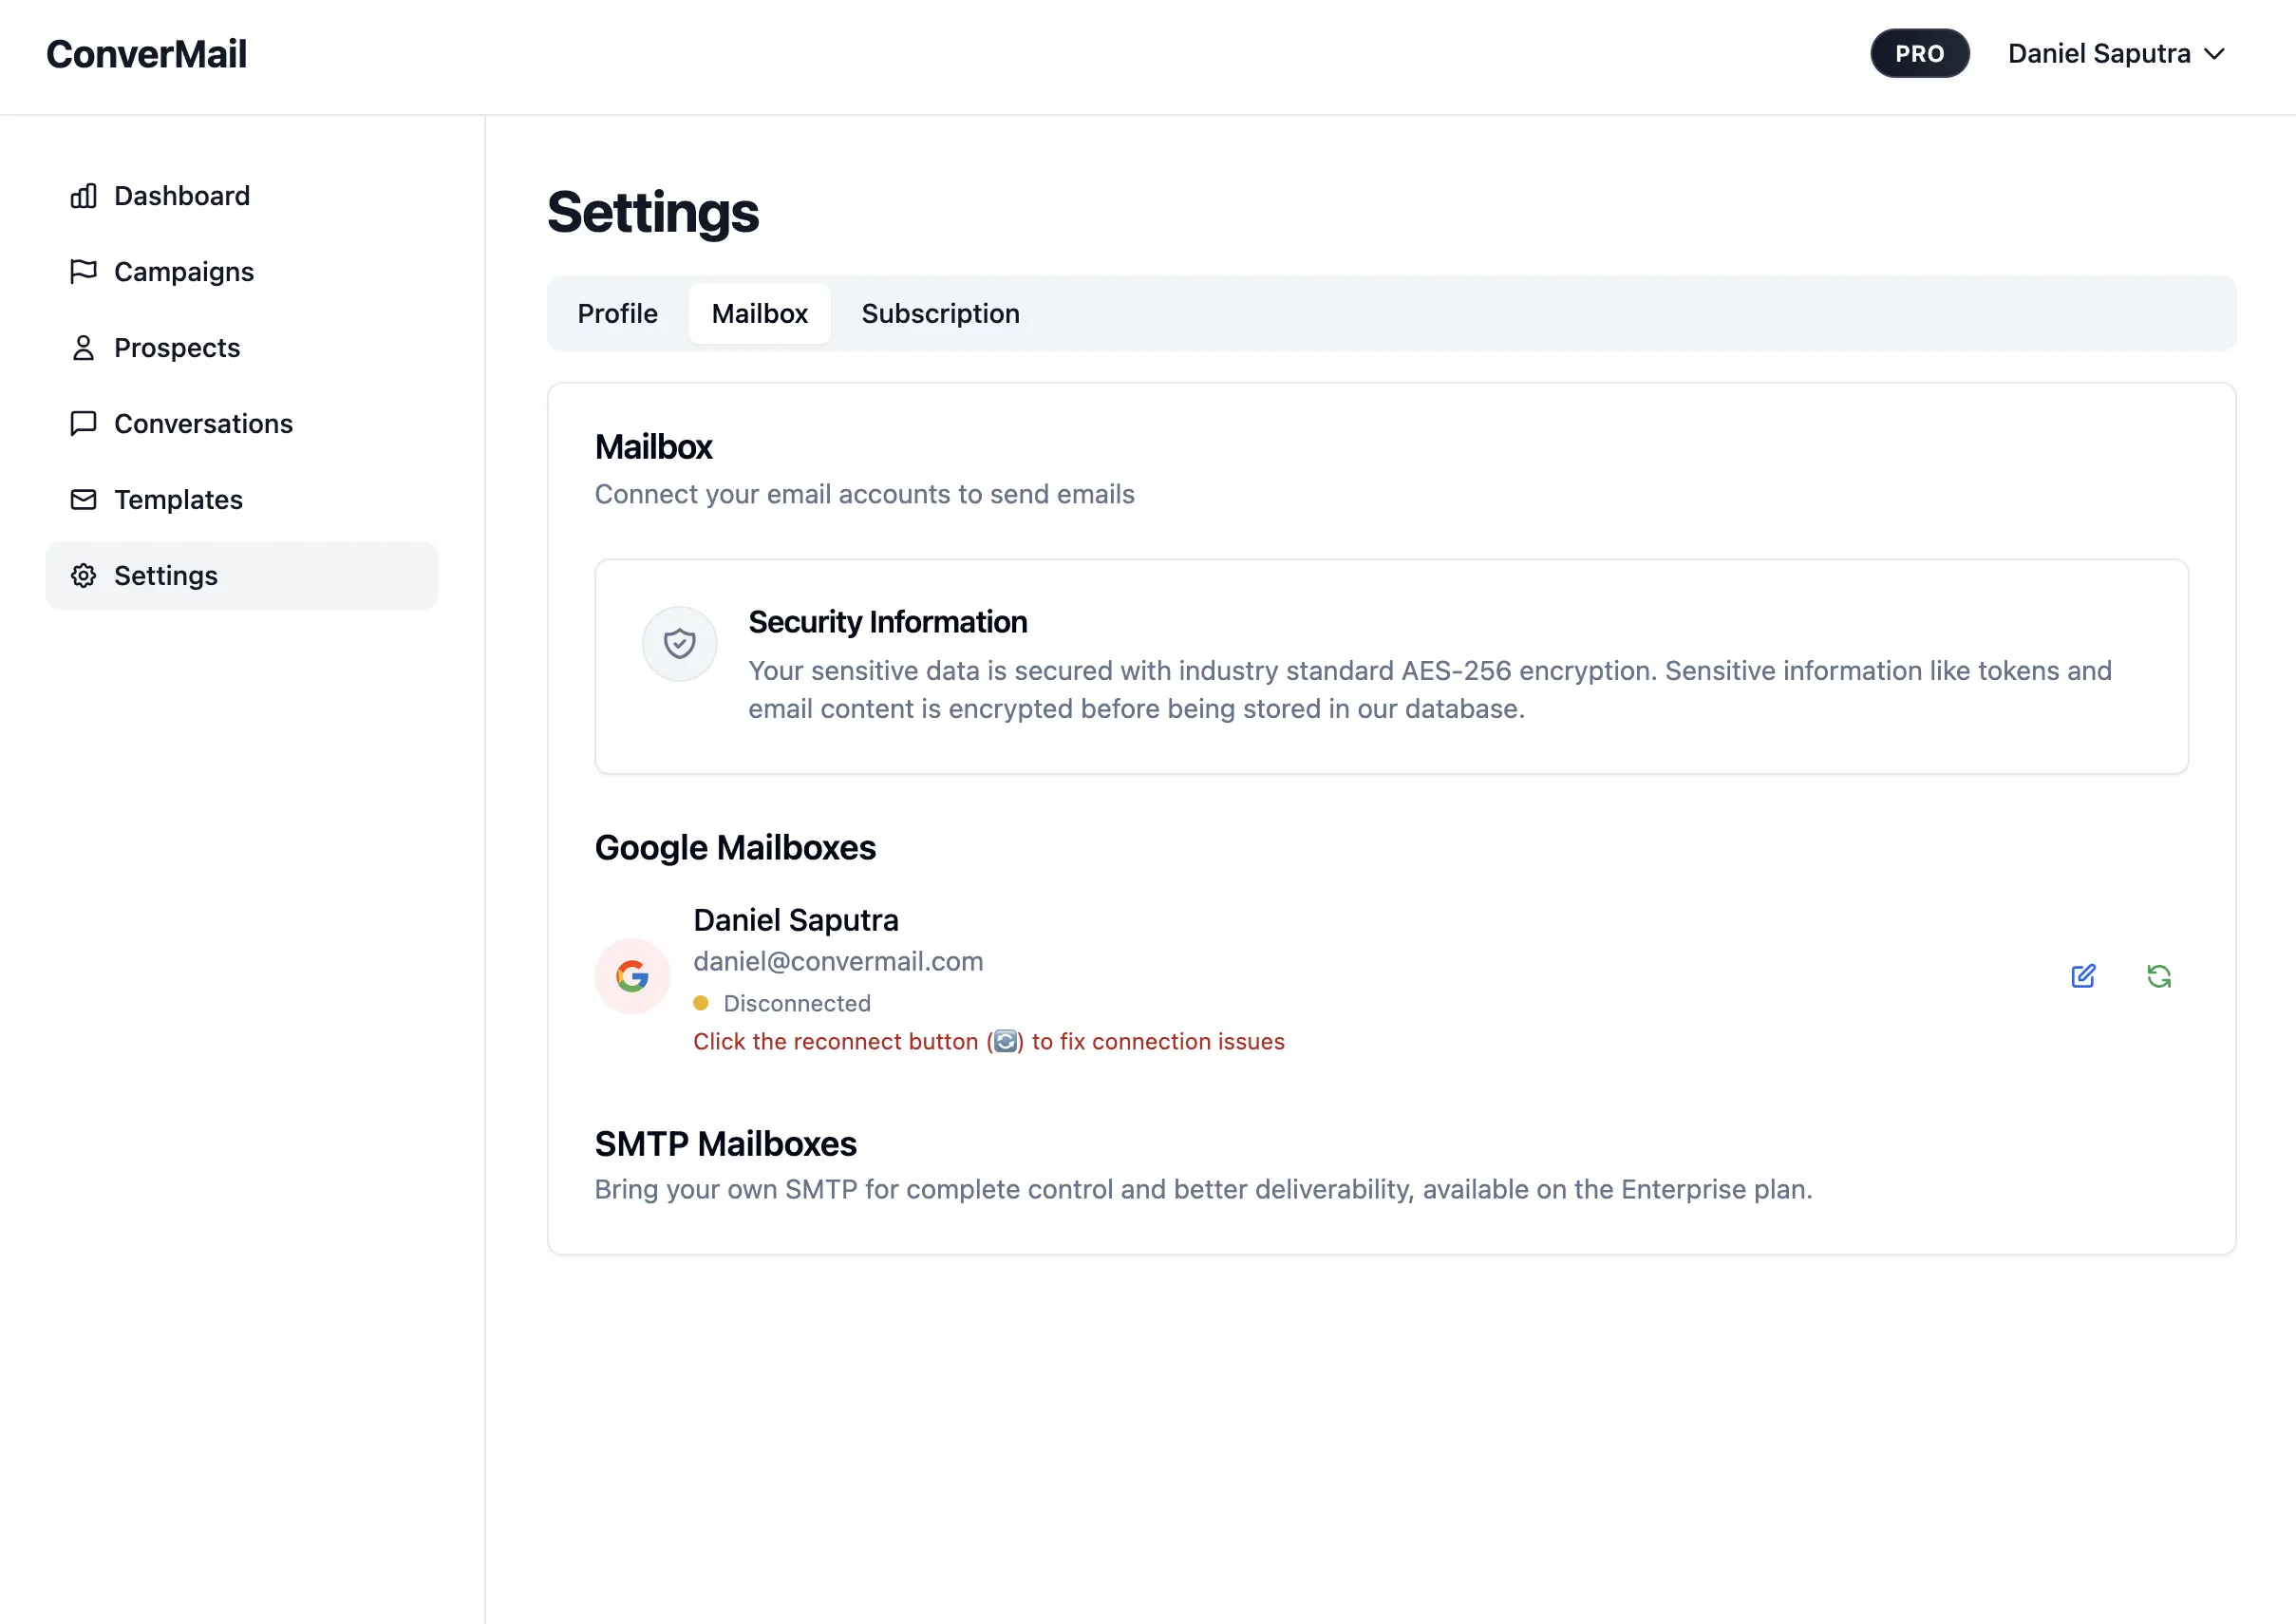This screenshot has height=1624, width=2296.
Task: Switch to the Subscription tab
Action: pos(940,314)
